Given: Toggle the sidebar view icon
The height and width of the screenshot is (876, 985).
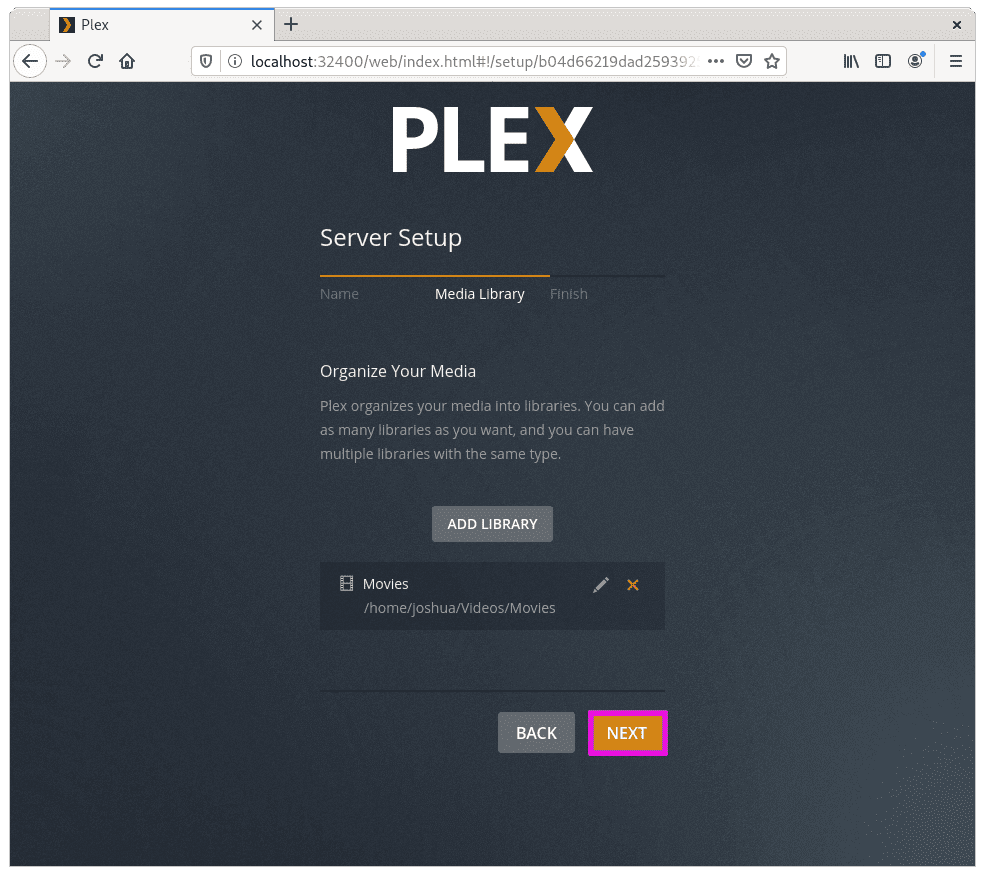Looking at the screenshot, I should [883, 61].
